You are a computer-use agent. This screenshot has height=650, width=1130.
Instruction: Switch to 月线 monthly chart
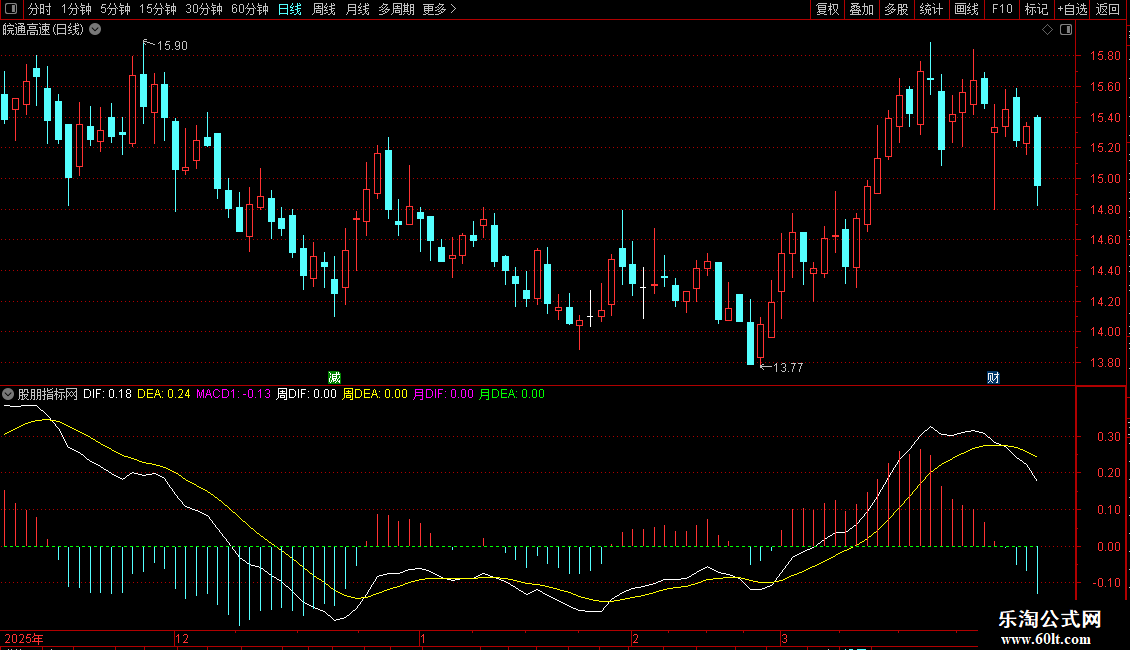click(x=357, y=9)
